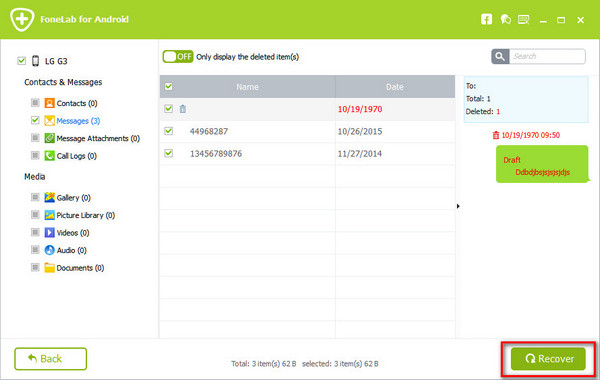Click the Messages envelope icon
This screenshot has height=380, width=600.
(49, 121)
